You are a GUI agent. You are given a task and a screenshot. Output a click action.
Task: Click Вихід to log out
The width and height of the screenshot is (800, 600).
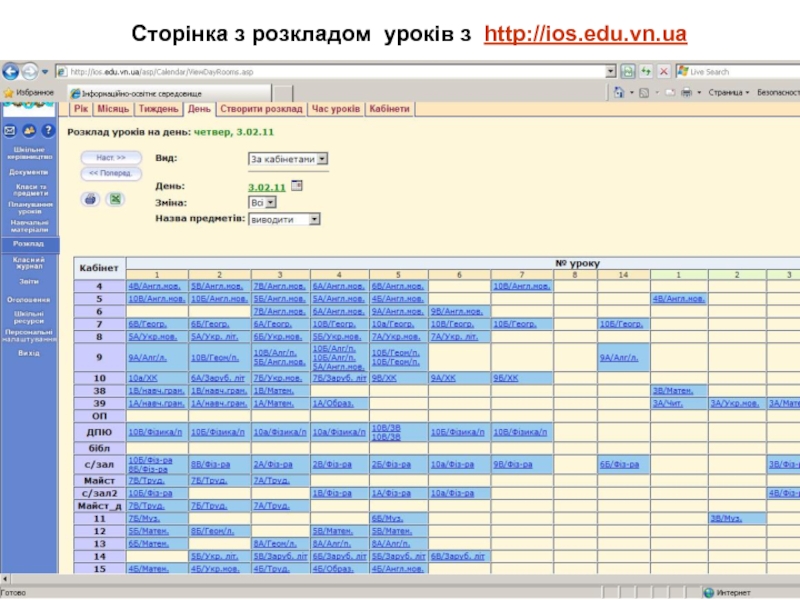coord(29,353)
